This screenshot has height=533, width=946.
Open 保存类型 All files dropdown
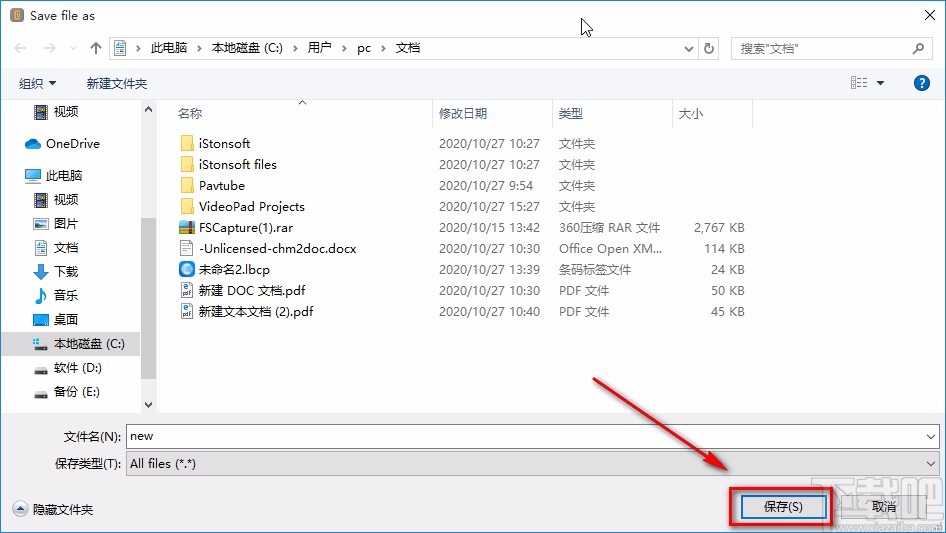533,464
